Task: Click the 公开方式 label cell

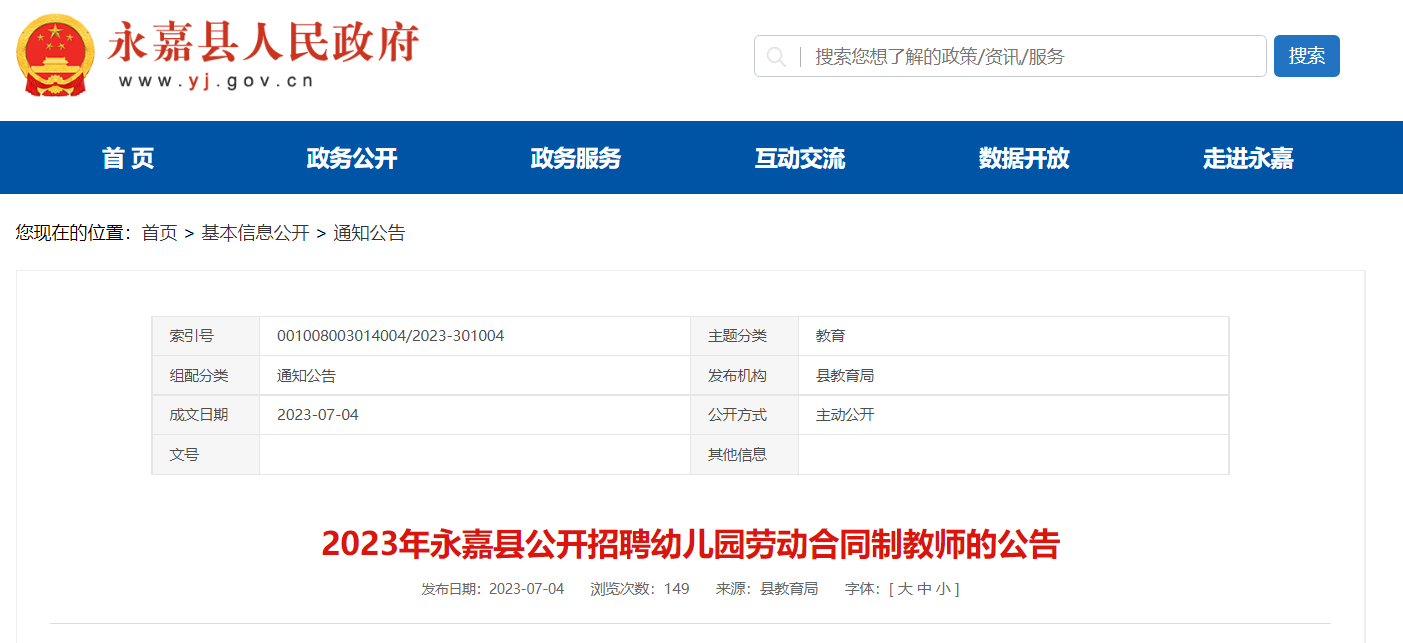Action: [745, 415]
